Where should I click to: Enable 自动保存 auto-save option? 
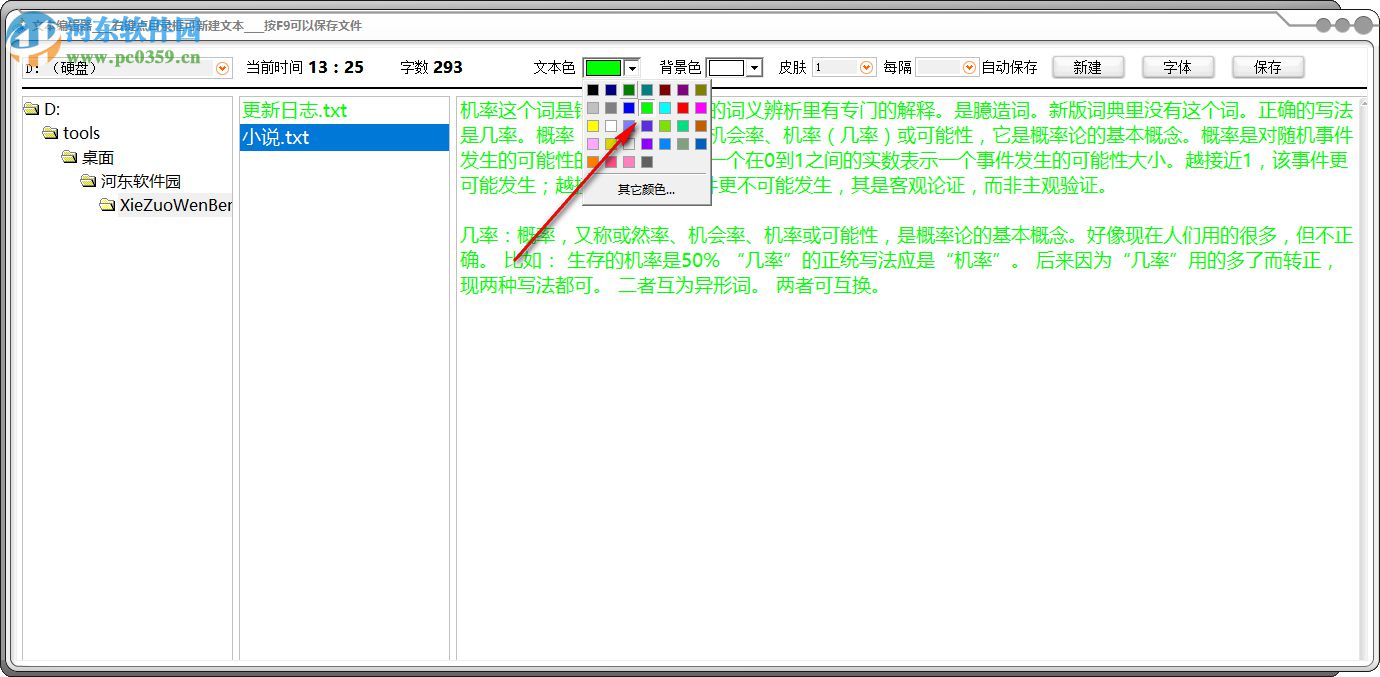click(x=1010, y=67)
